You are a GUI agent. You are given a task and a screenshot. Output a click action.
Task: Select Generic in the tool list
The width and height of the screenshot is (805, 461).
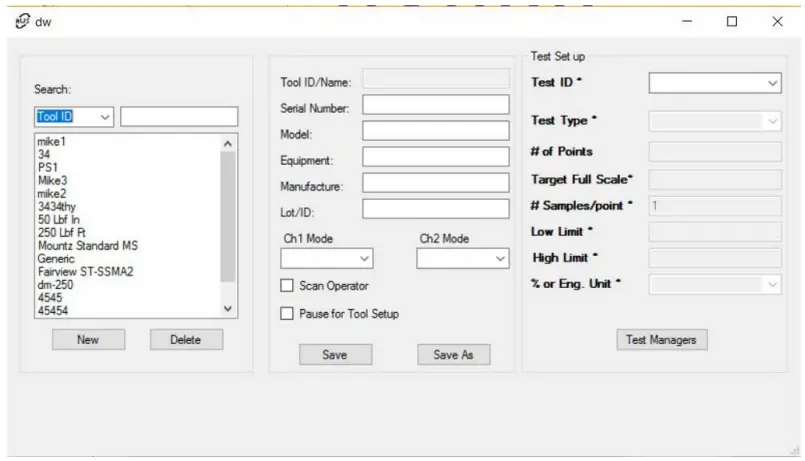point(56,259)
